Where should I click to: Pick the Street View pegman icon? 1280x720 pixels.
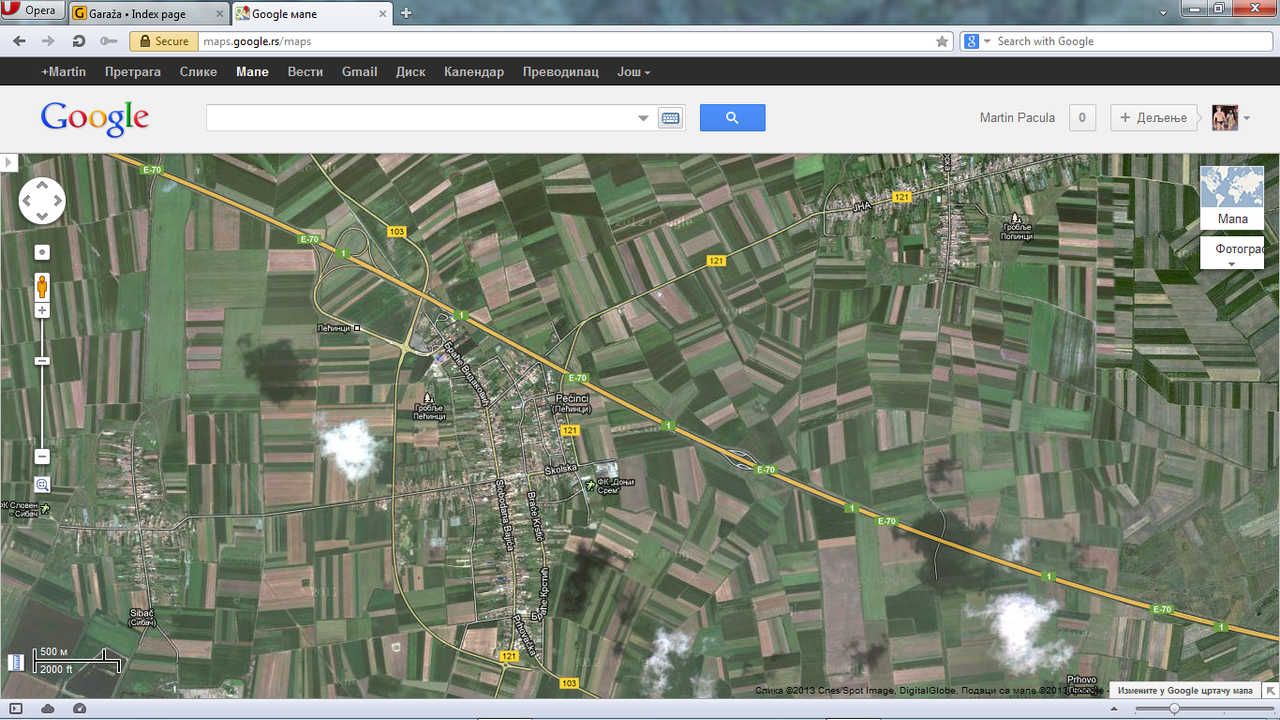pyautogui.click(x=42, y=287)
